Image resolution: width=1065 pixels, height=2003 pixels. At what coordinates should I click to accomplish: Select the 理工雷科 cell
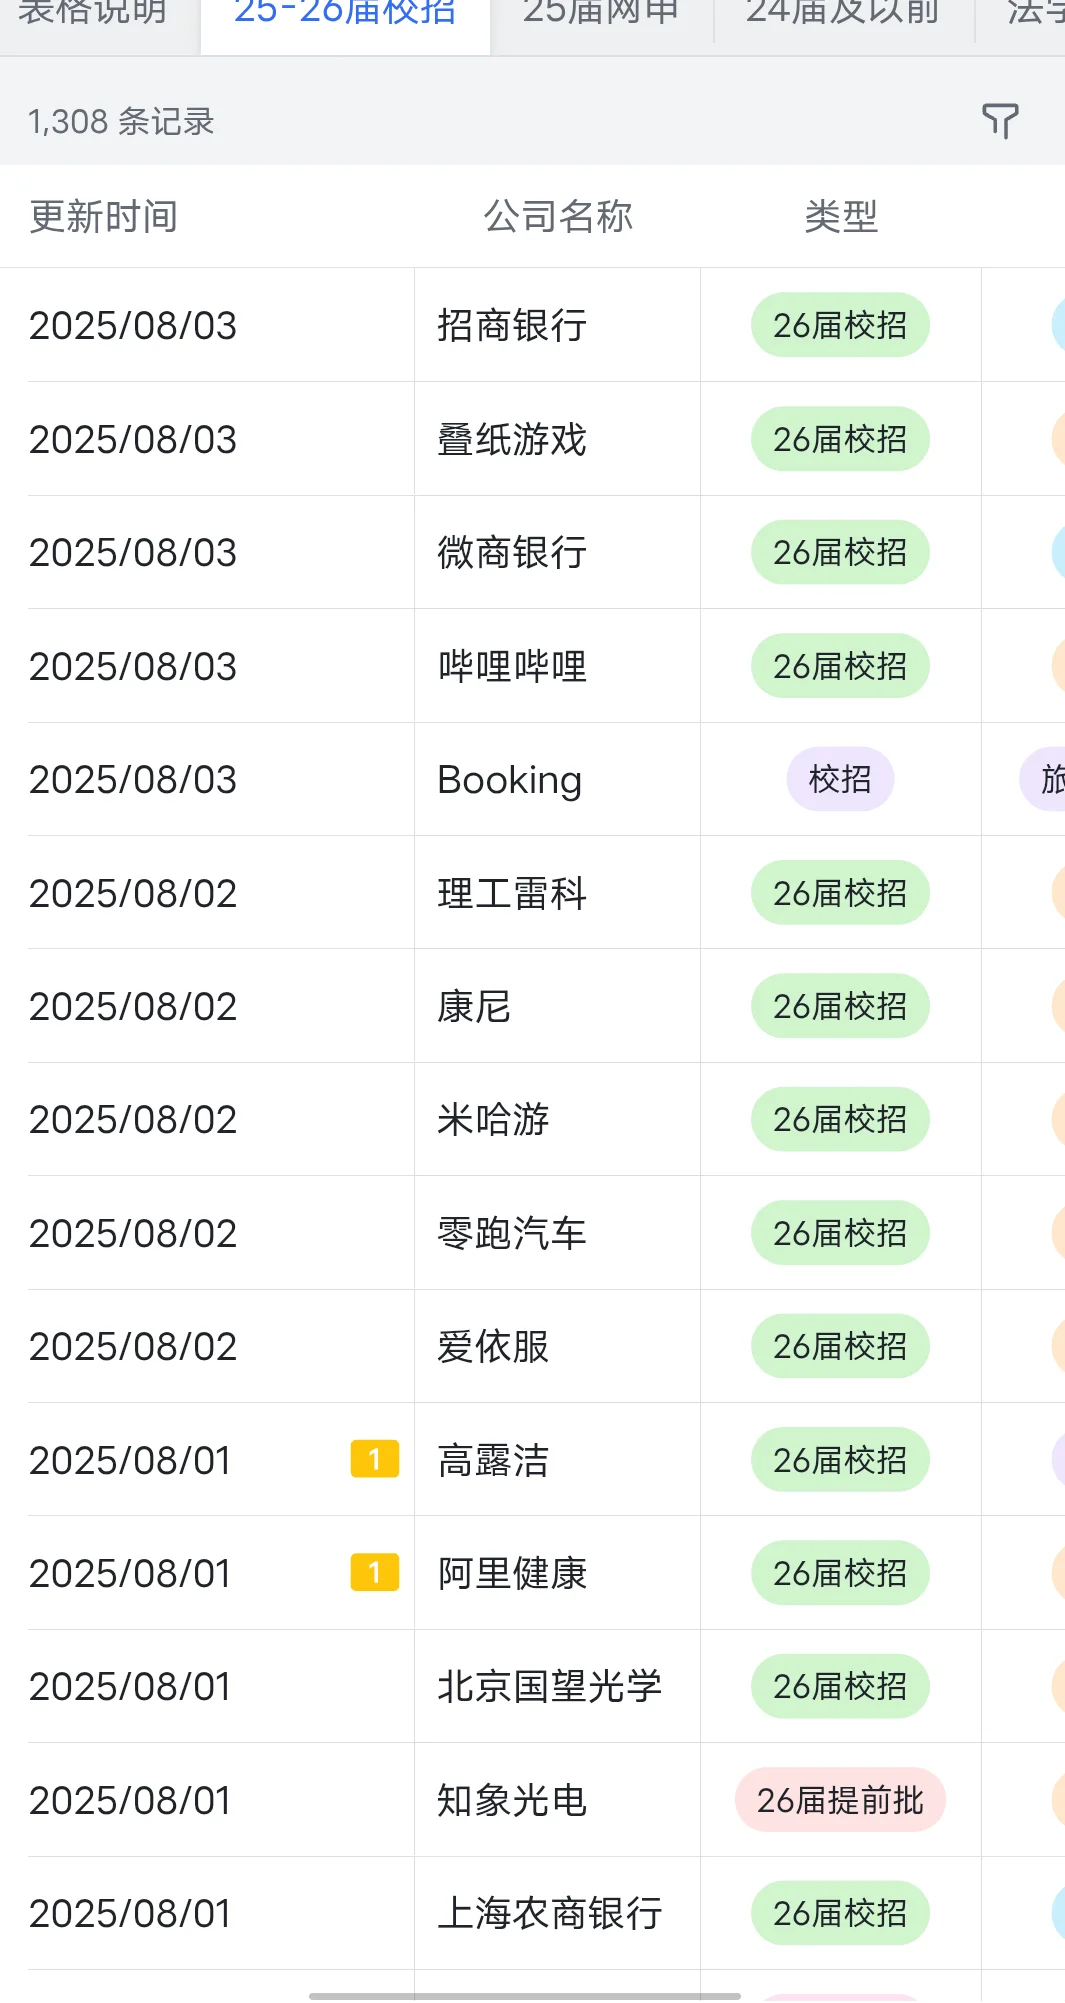(x=557, y=893)
